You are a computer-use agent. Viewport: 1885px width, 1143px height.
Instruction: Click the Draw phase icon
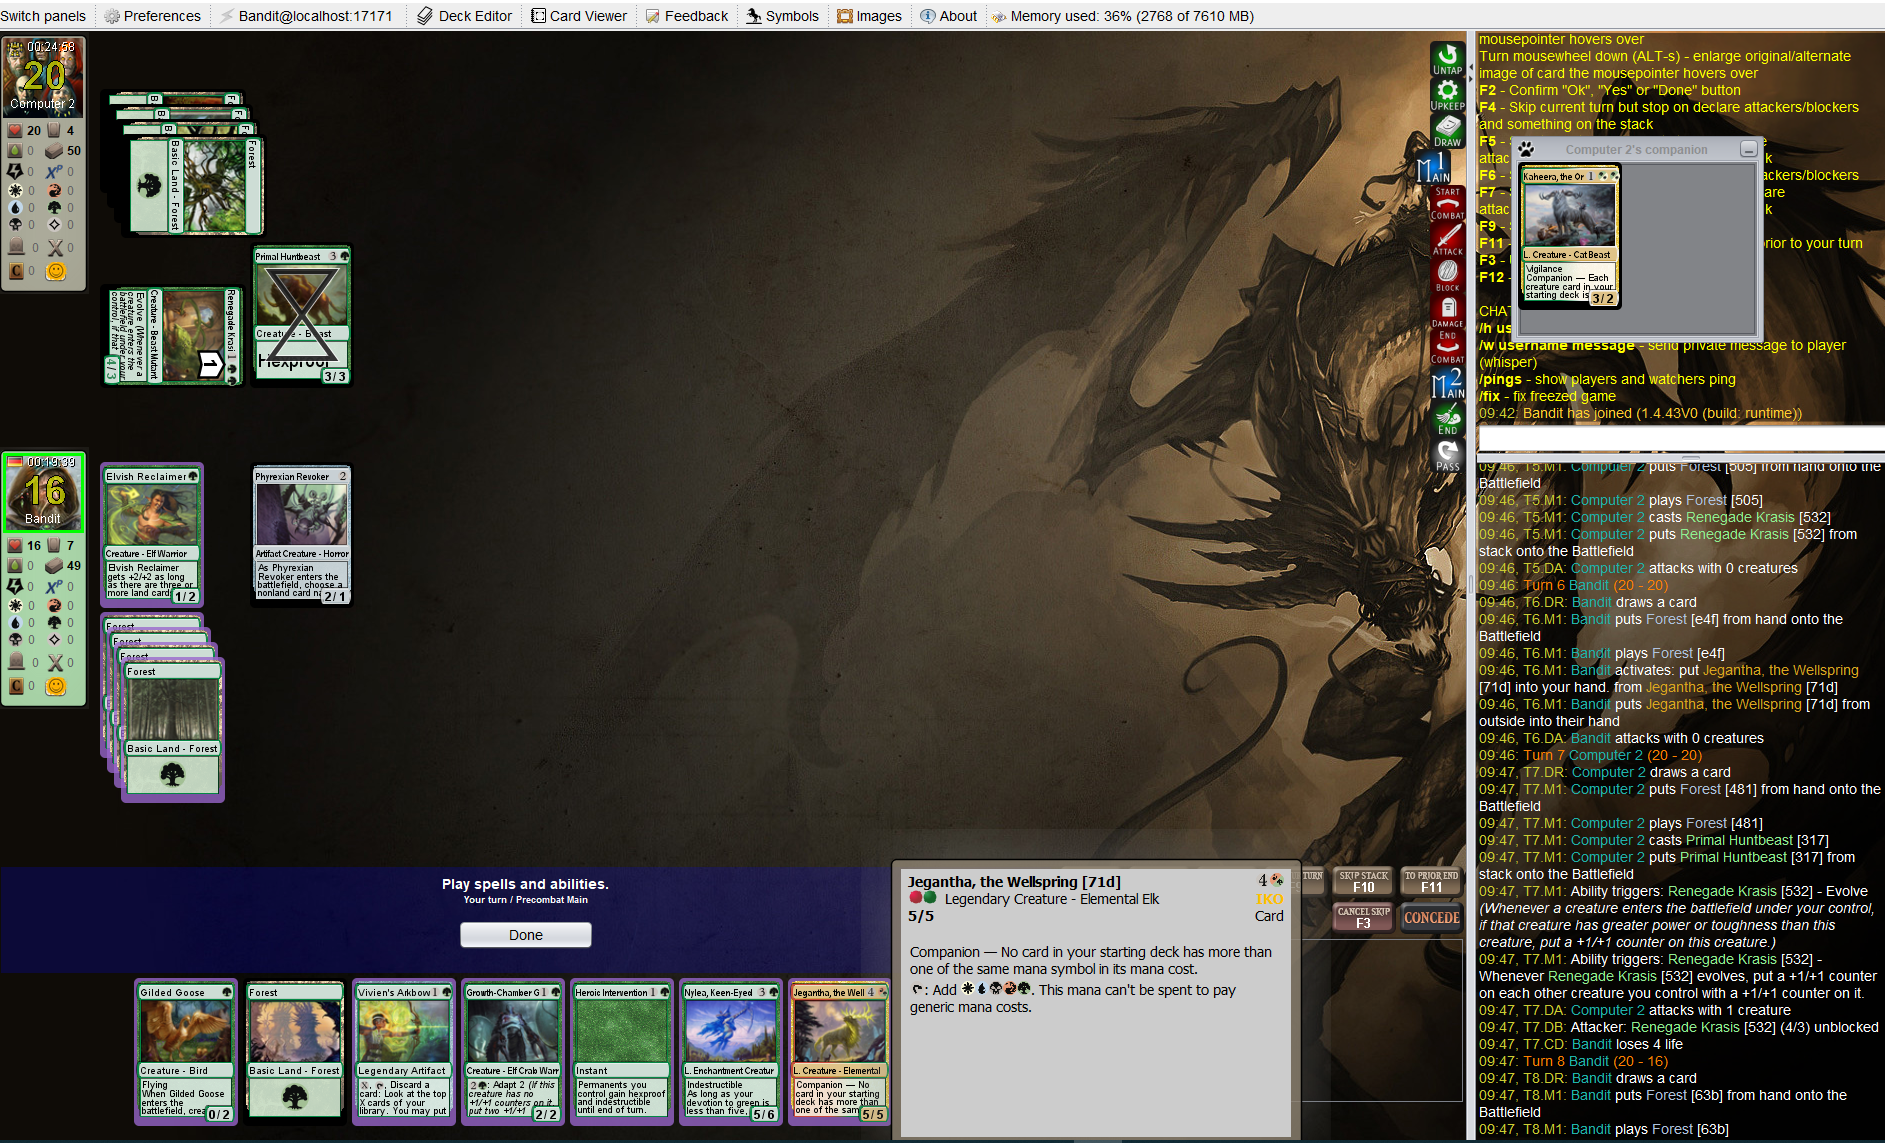click(1447, 130)
